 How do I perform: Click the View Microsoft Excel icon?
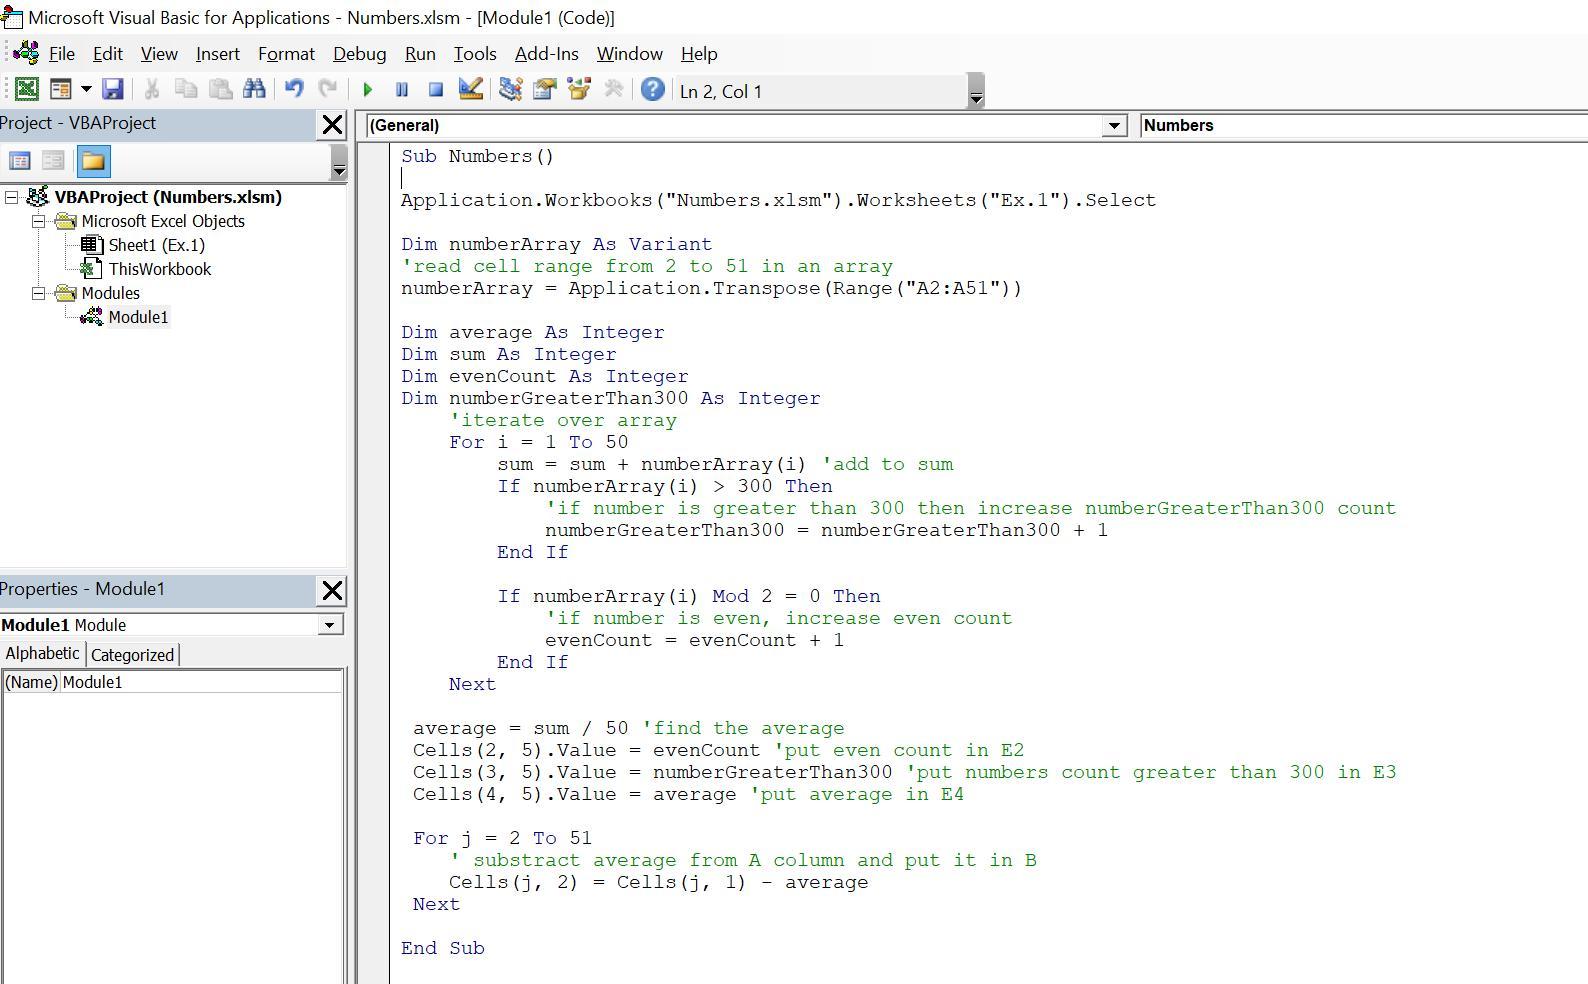pyautogui.click(x=27, y=90)
